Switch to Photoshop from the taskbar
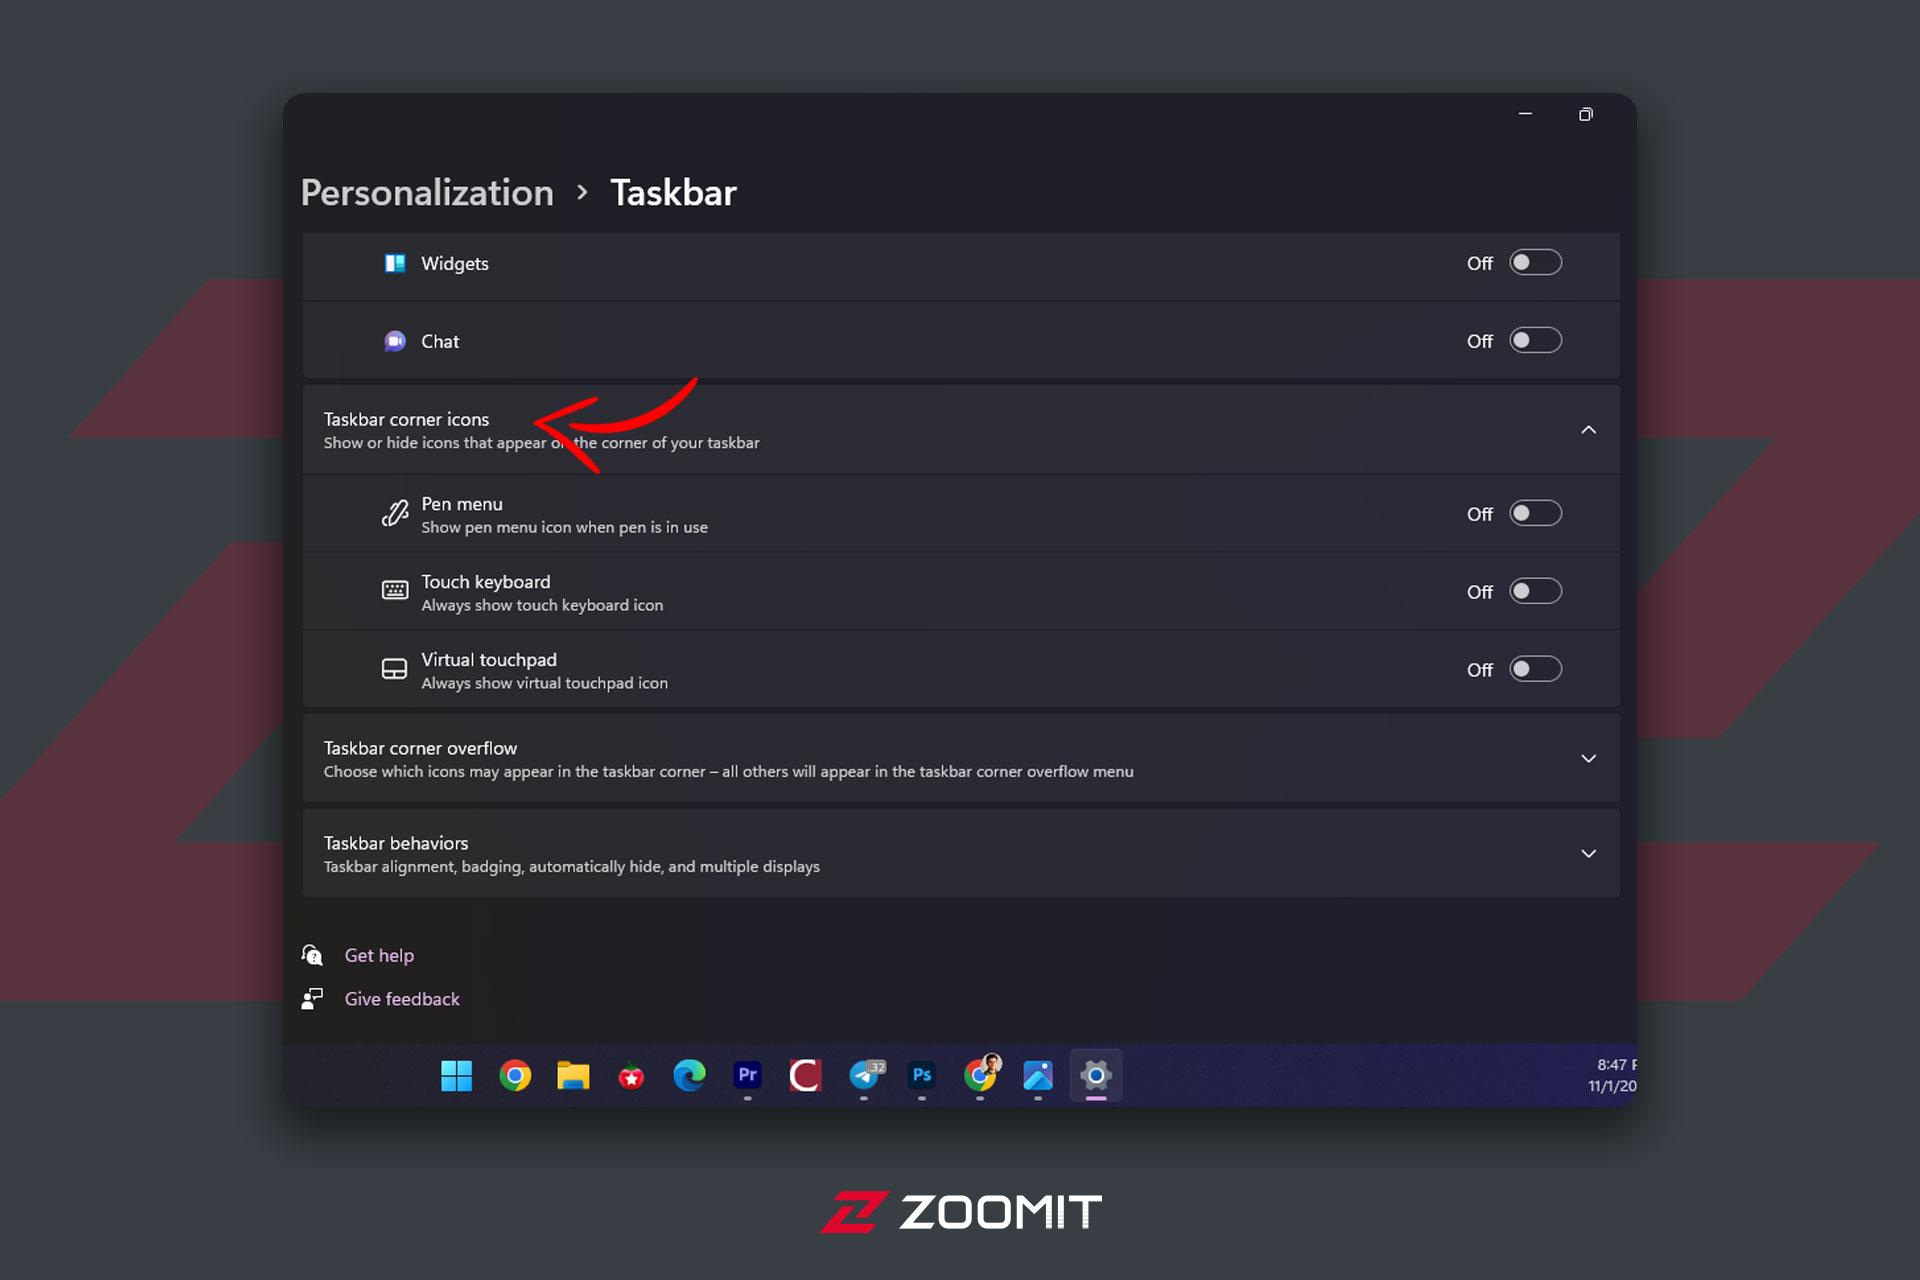This screenshot has height=1280, width=1920. pyautogui.click(x=922, y=1076)
